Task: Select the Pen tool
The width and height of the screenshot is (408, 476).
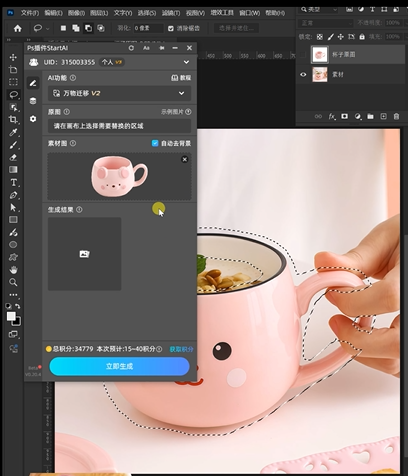Action: pos(13,195)
